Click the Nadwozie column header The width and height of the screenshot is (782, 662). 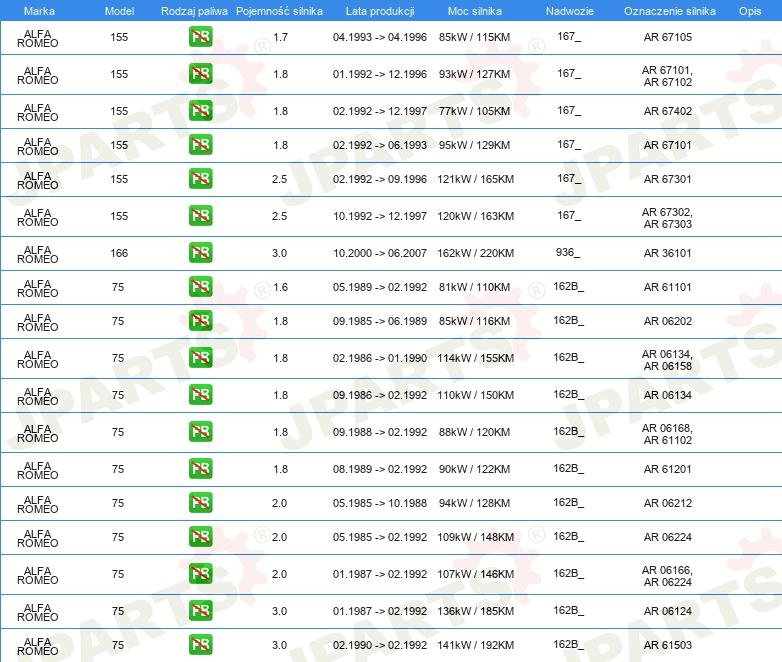click(x=570, y=11)
